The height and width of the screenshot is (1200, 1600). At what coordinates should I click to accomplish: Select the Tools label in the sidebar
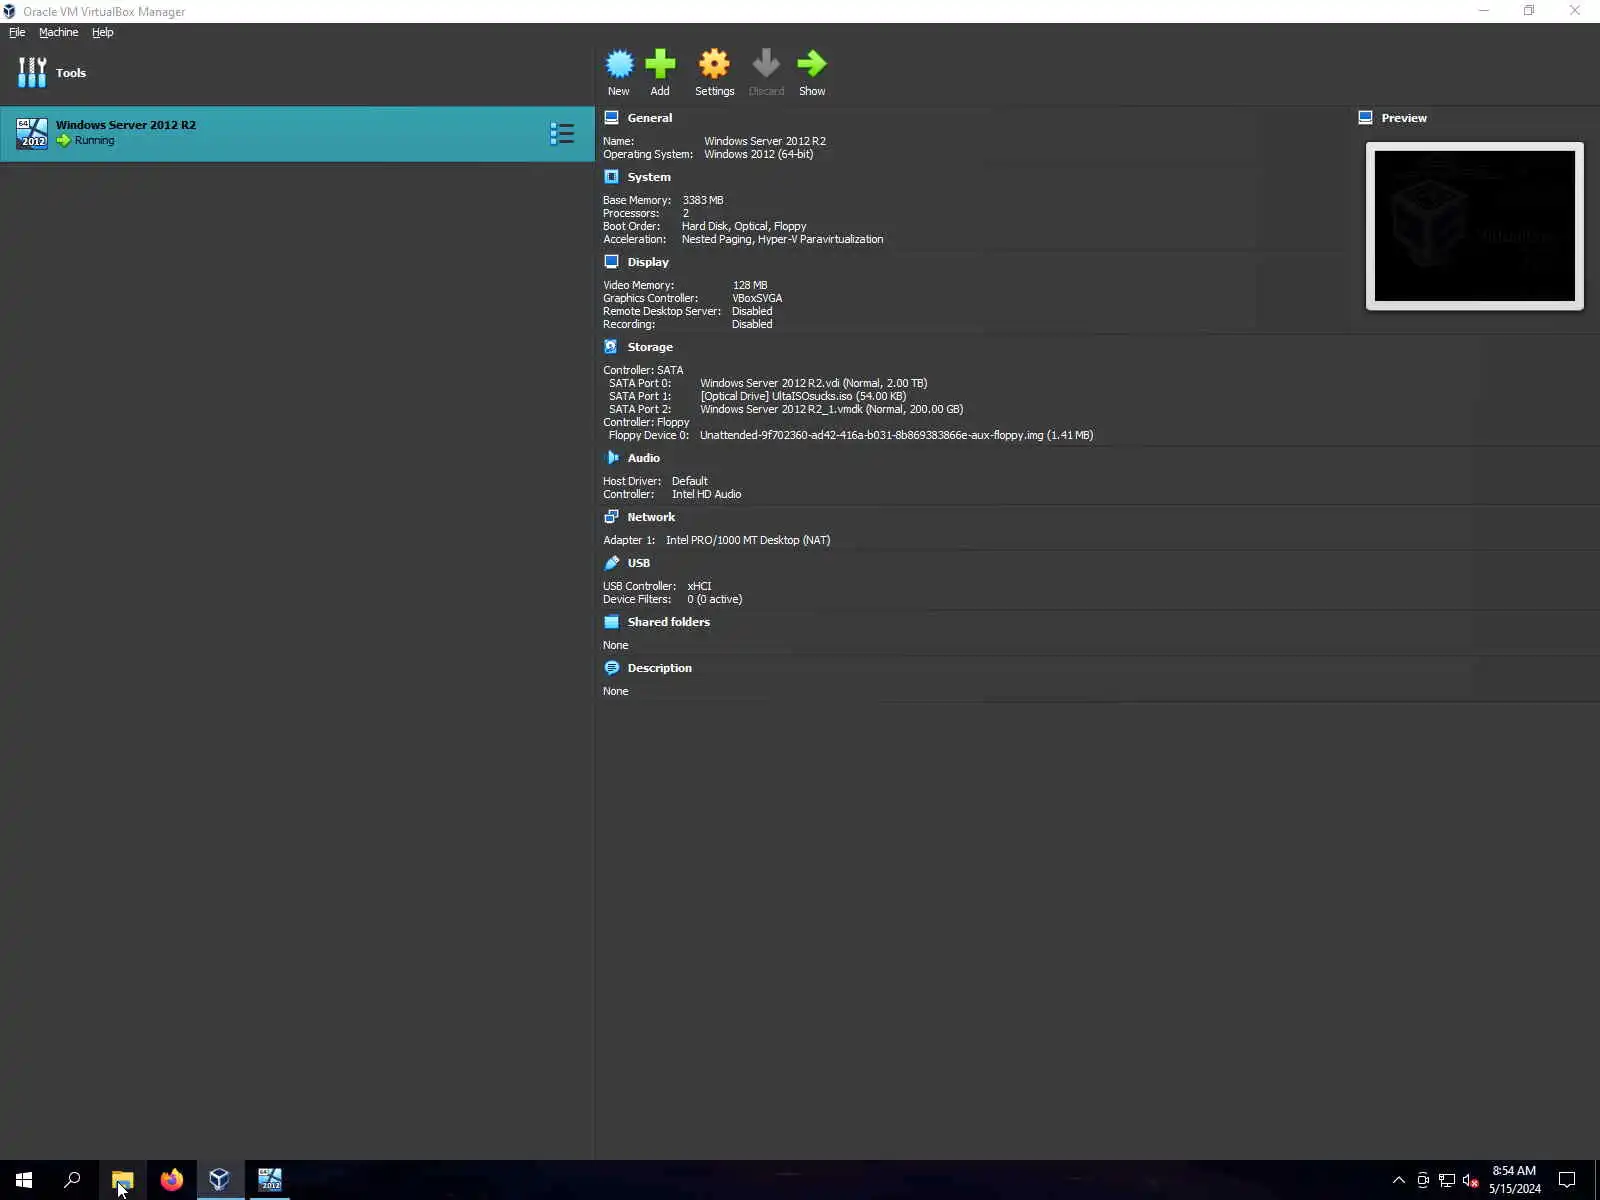(x=71, y=73)
